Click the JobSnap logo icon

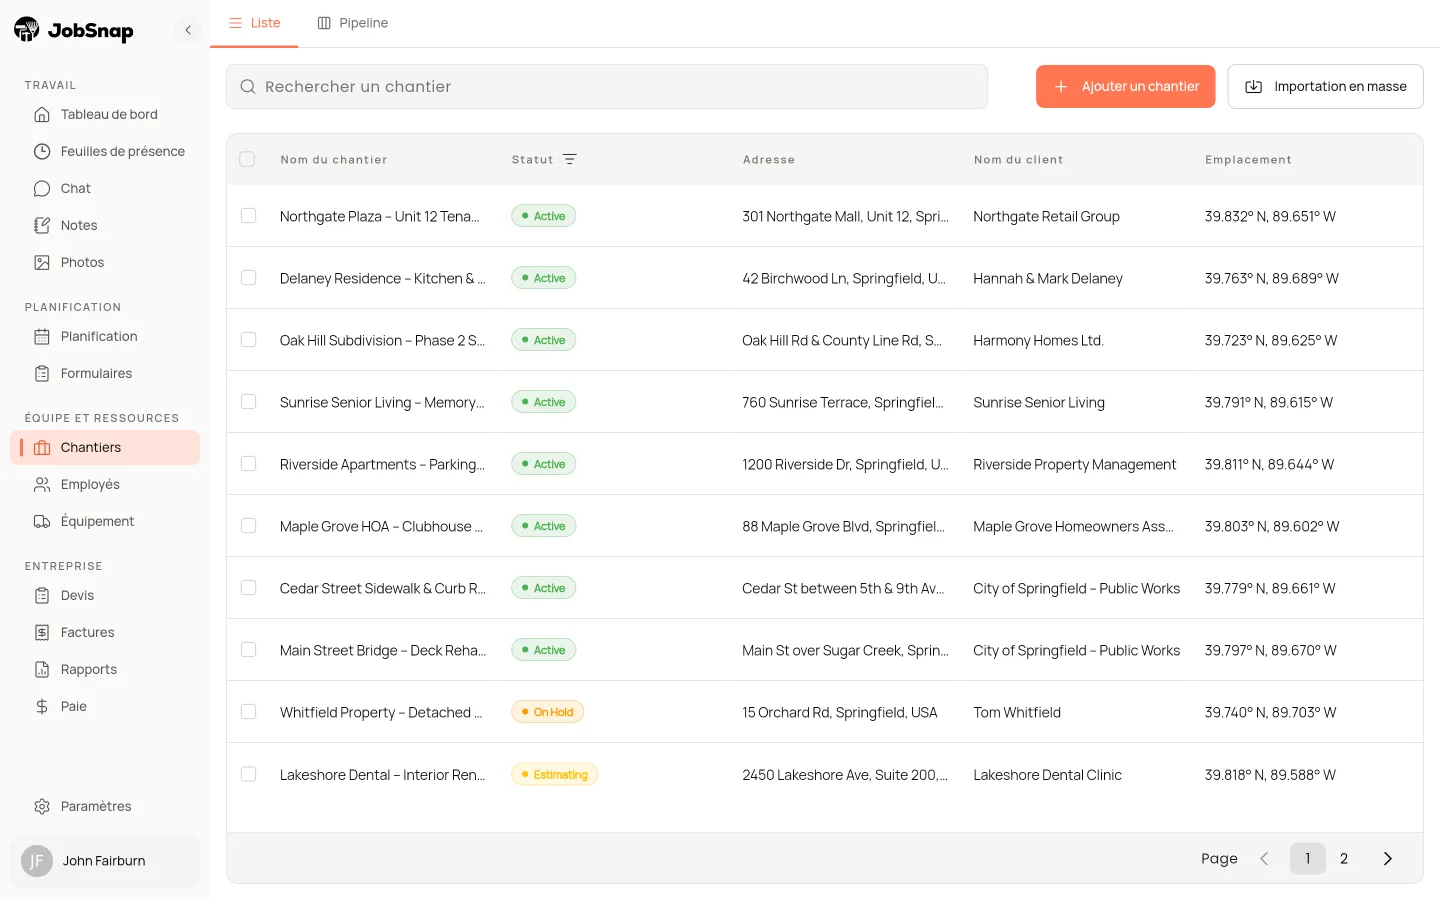click(x=27, y=30)
